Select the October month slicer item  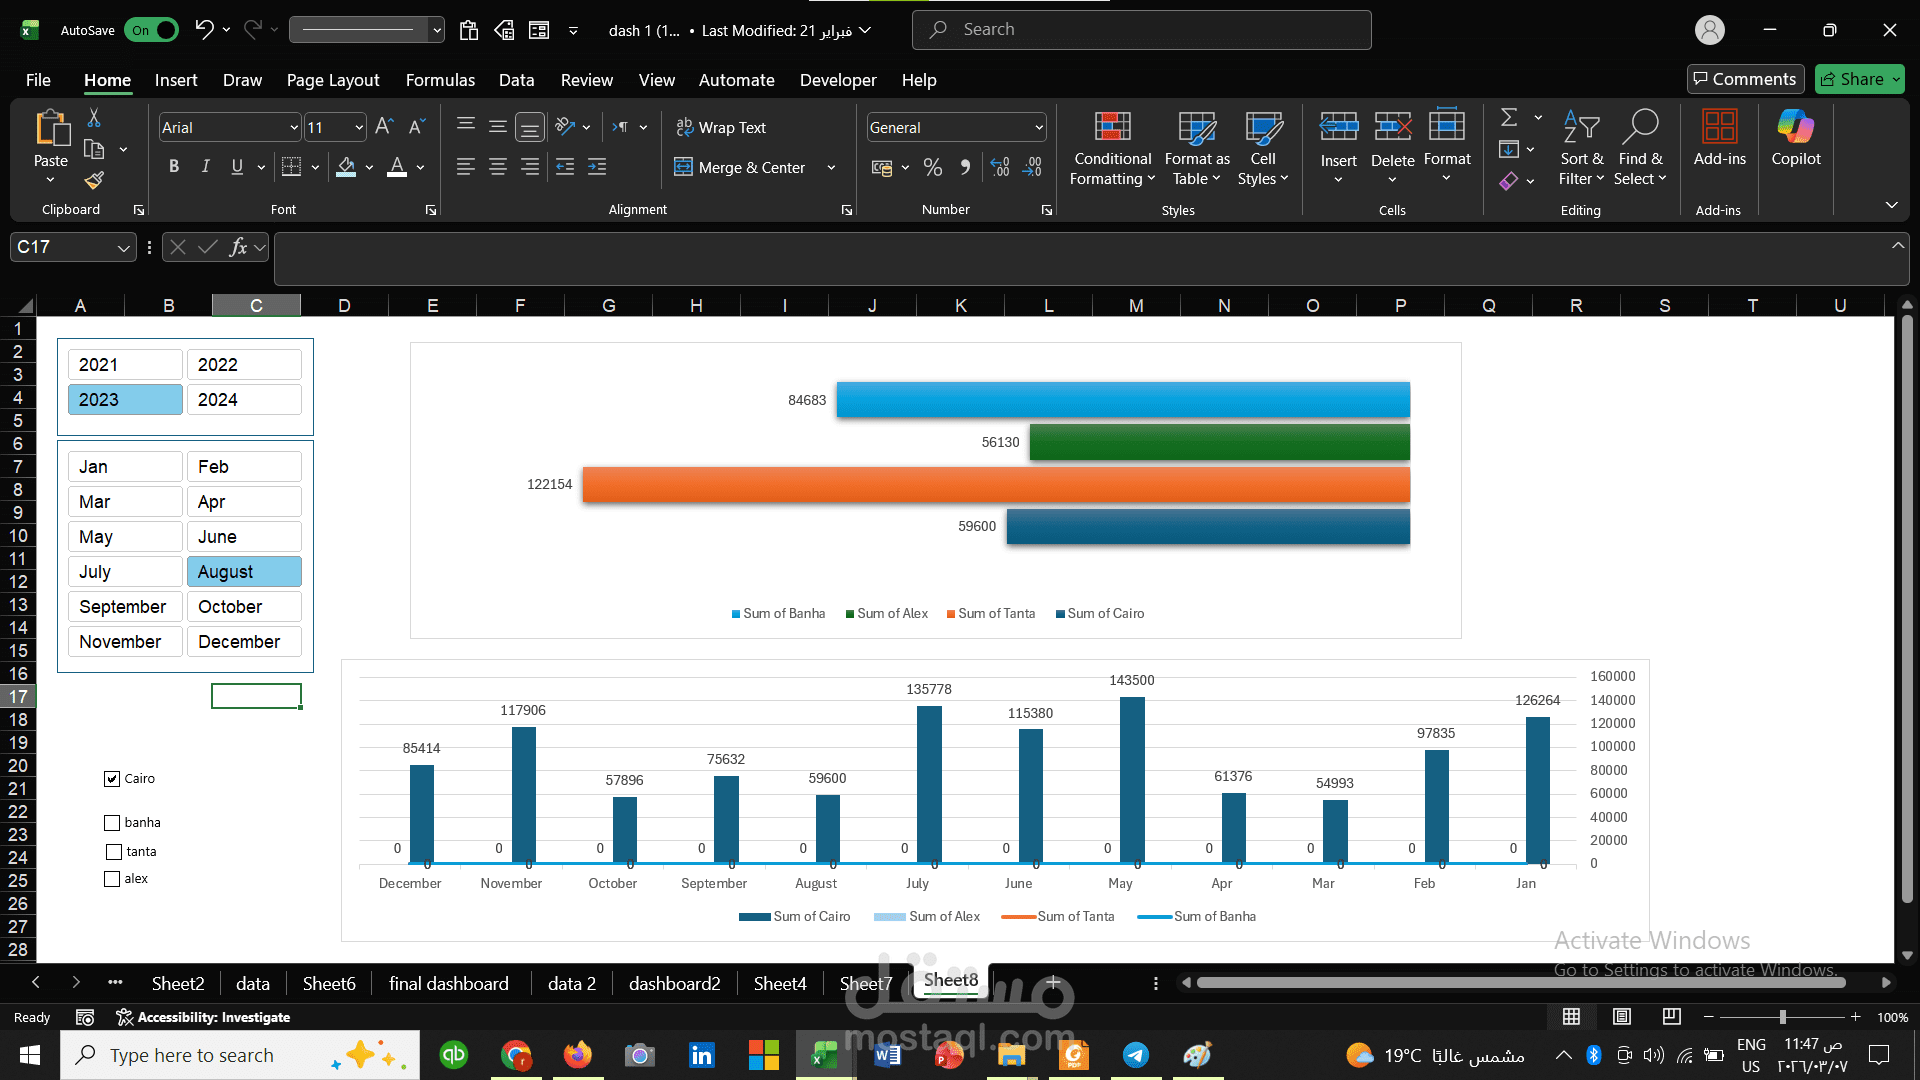pyautogui.click(x=244, y=607)
